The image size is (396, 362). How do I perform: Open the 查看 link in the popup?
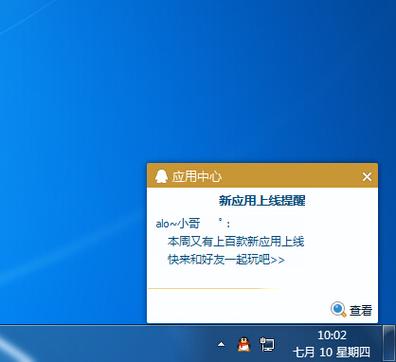(361, 311)
